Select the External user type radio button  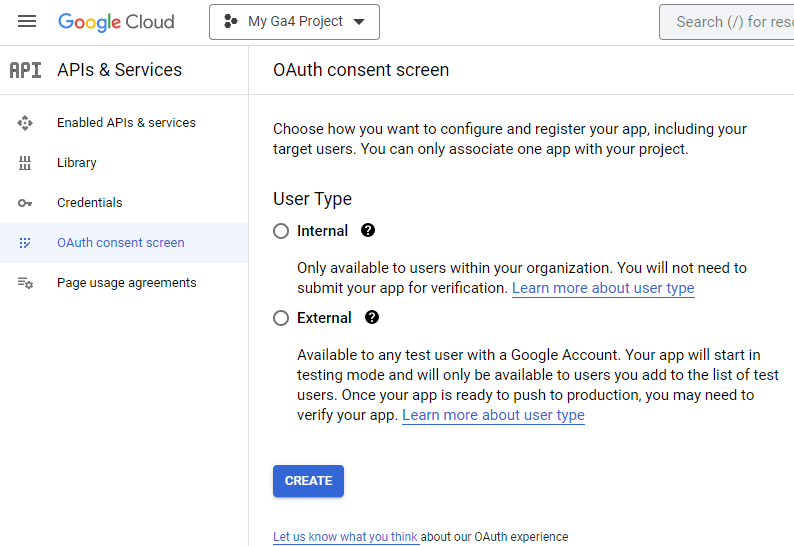click(281, 318)
